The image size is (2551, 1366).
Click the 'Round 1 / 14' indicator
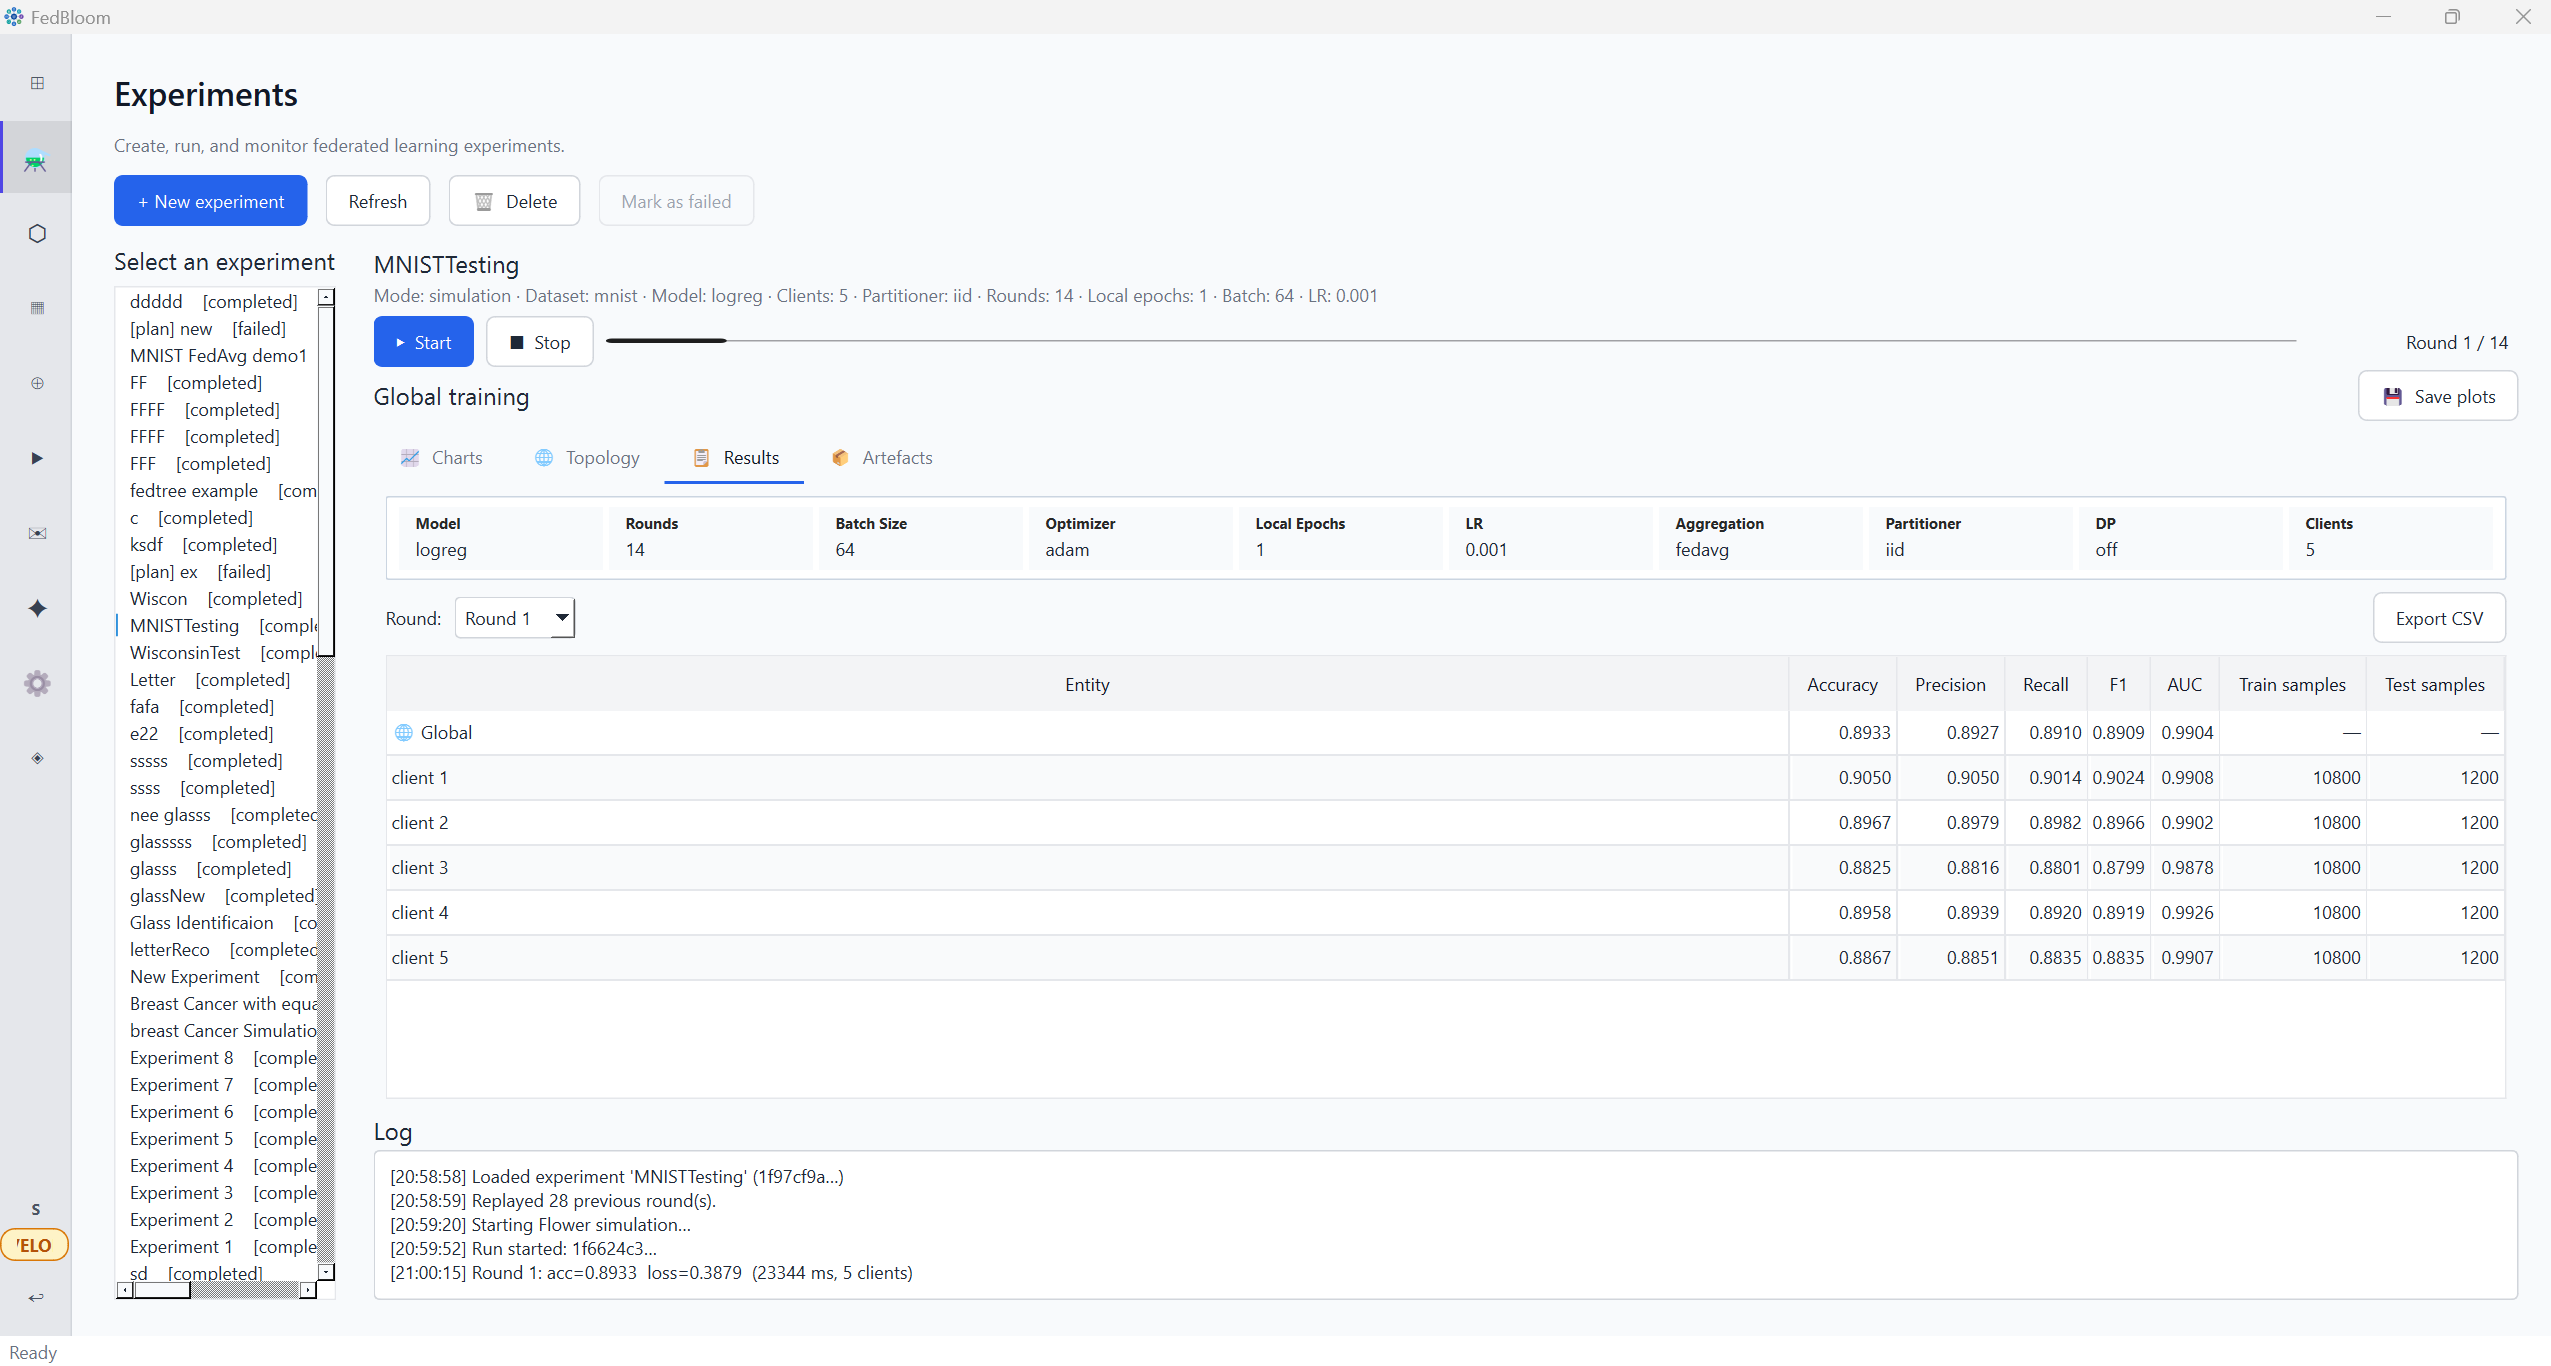(x=2456, y=342)
